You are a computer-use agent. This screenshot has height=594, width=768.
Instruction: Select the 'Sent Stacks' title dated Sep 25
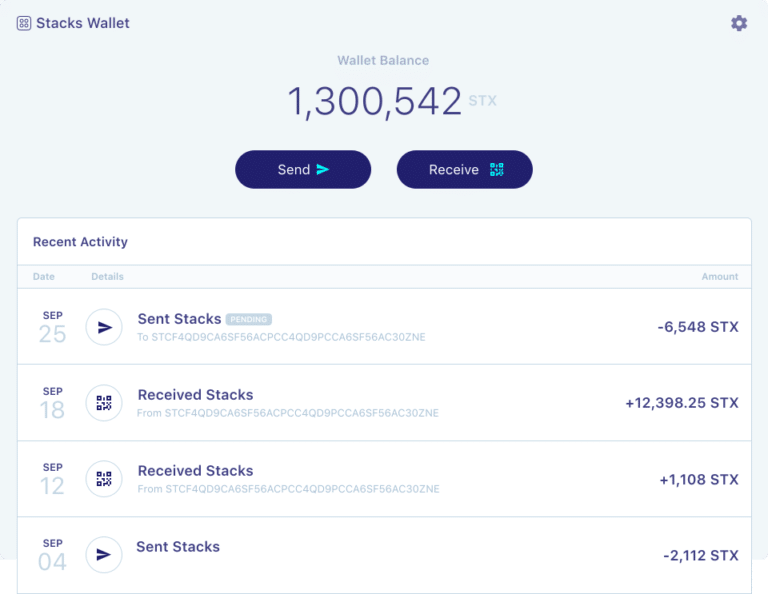pos(179,319)
